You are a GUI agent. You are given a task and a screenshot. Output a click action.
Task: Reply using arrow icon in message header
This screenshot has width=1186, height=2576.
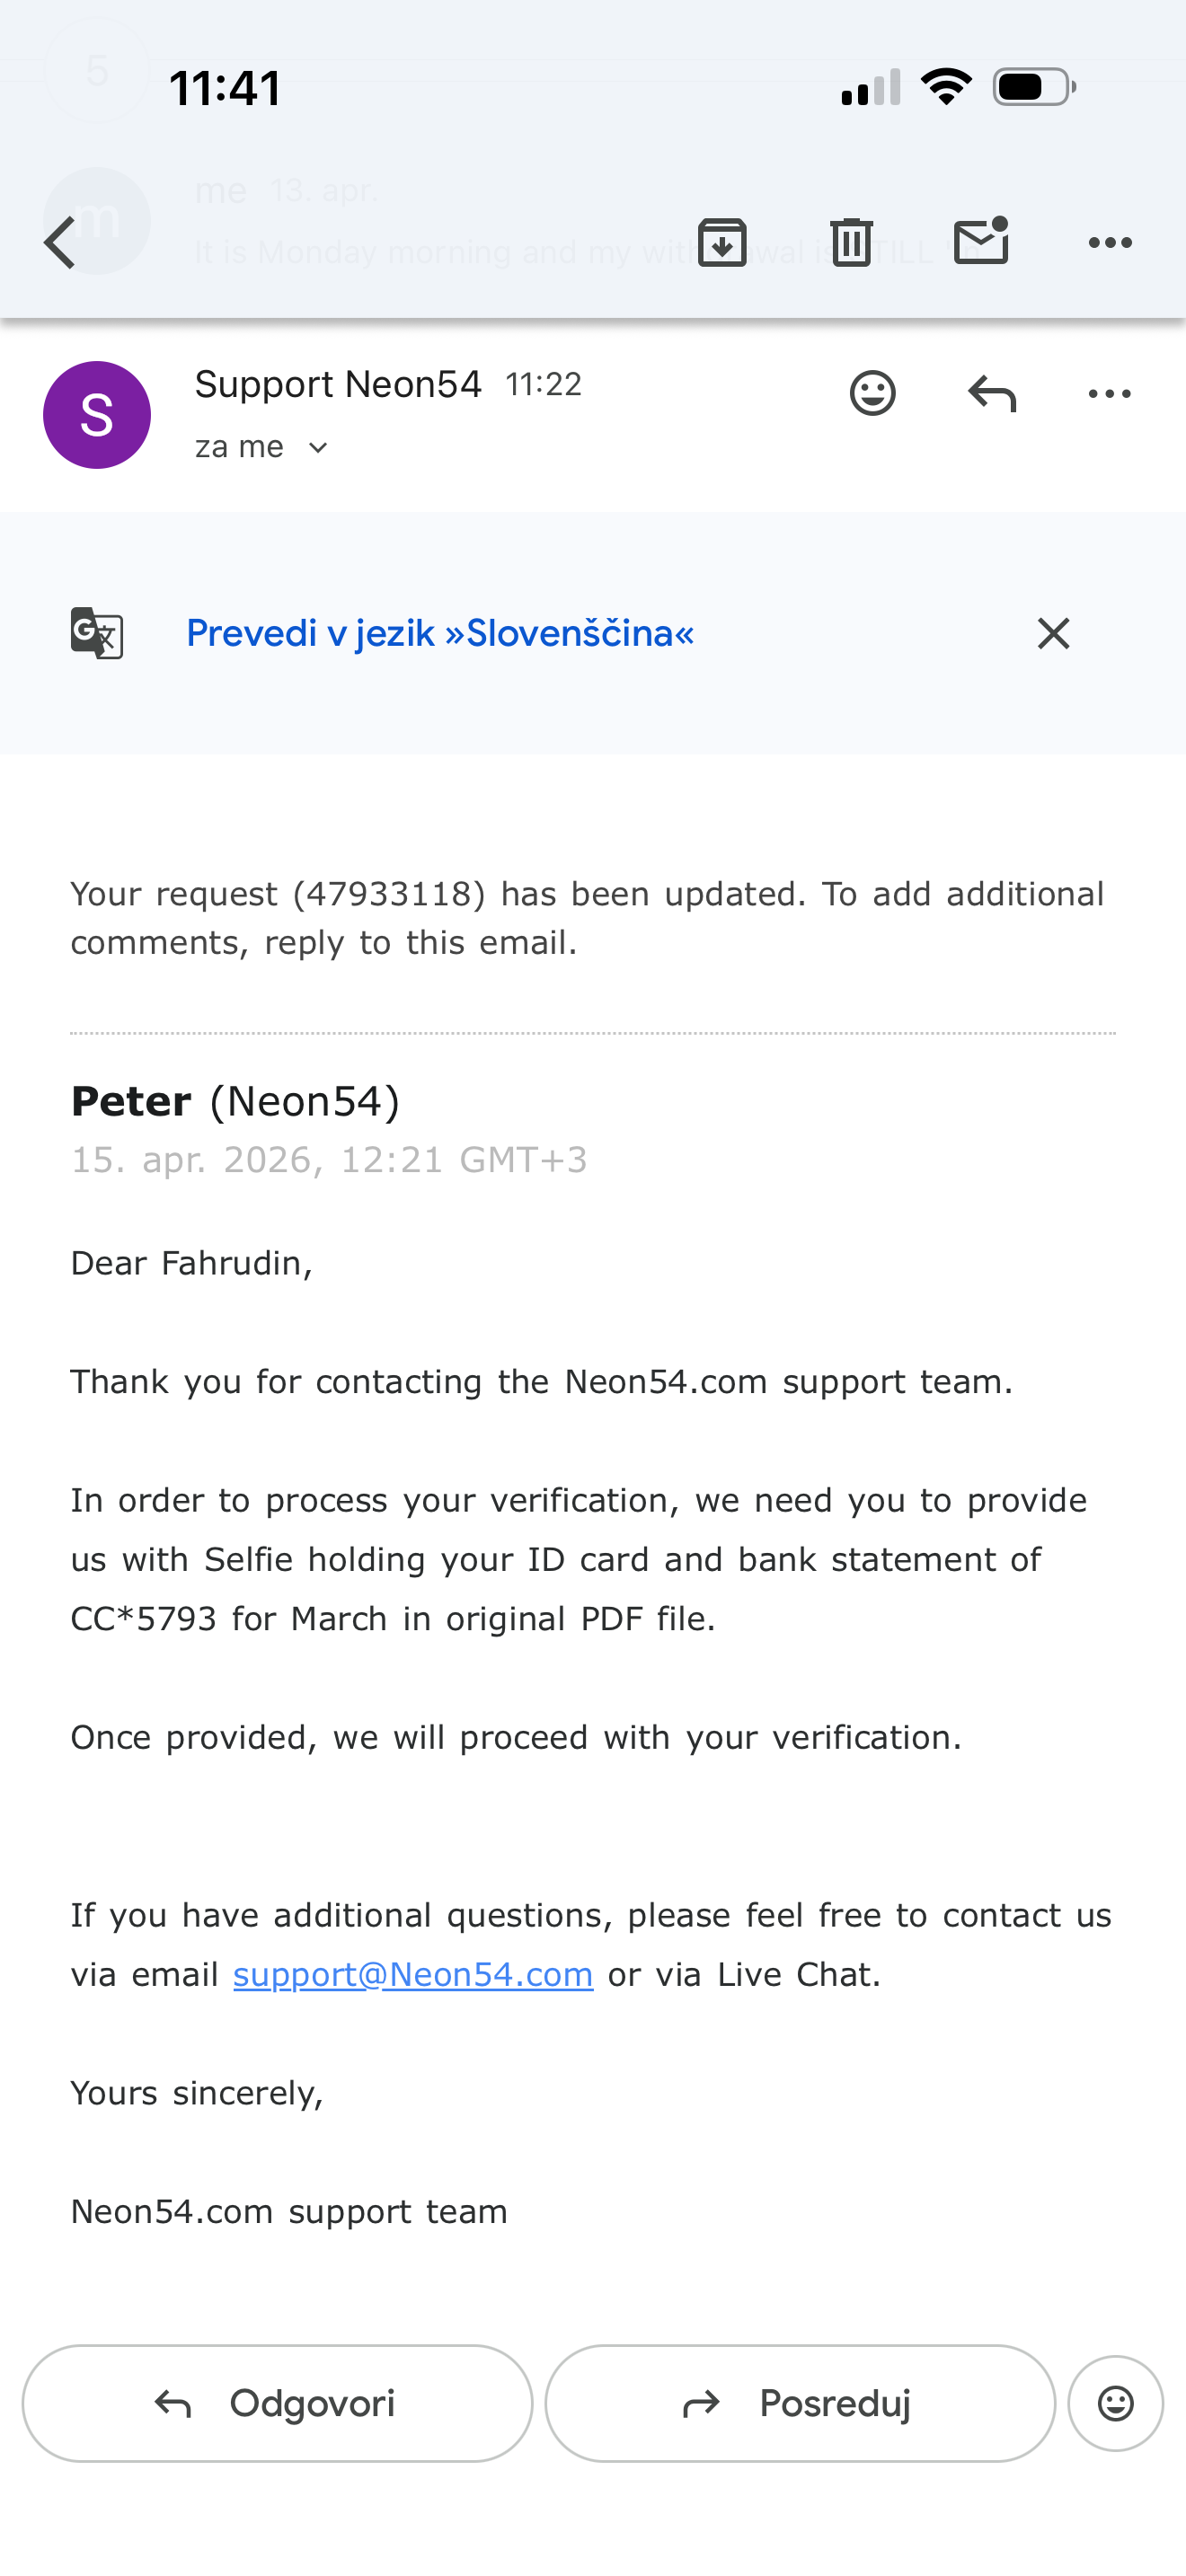coord(992,393)
